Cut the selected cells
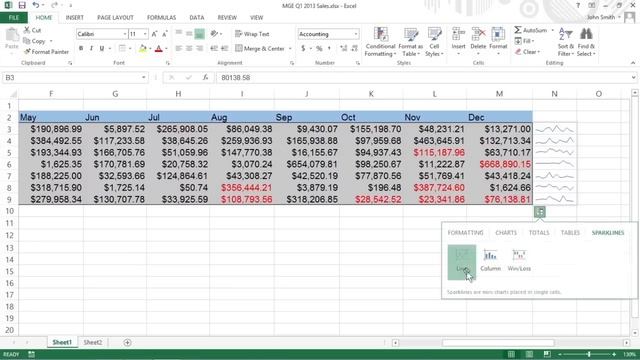Viewport: 640px width, 360px height. click(x=32, y=30)
